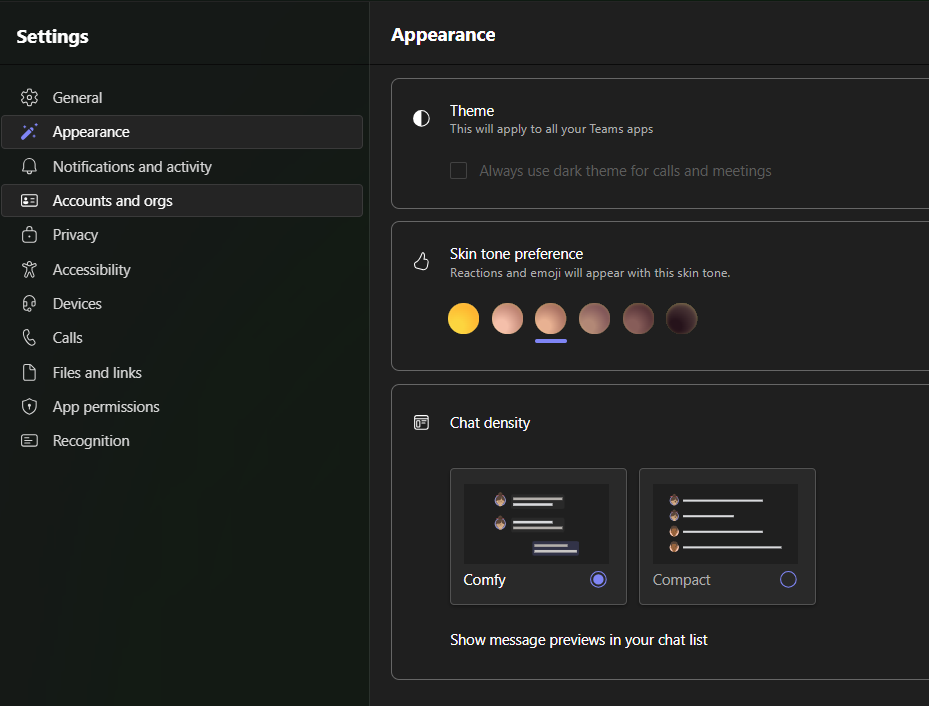Click the Comfy chat density preview

(x=536, y=524)
